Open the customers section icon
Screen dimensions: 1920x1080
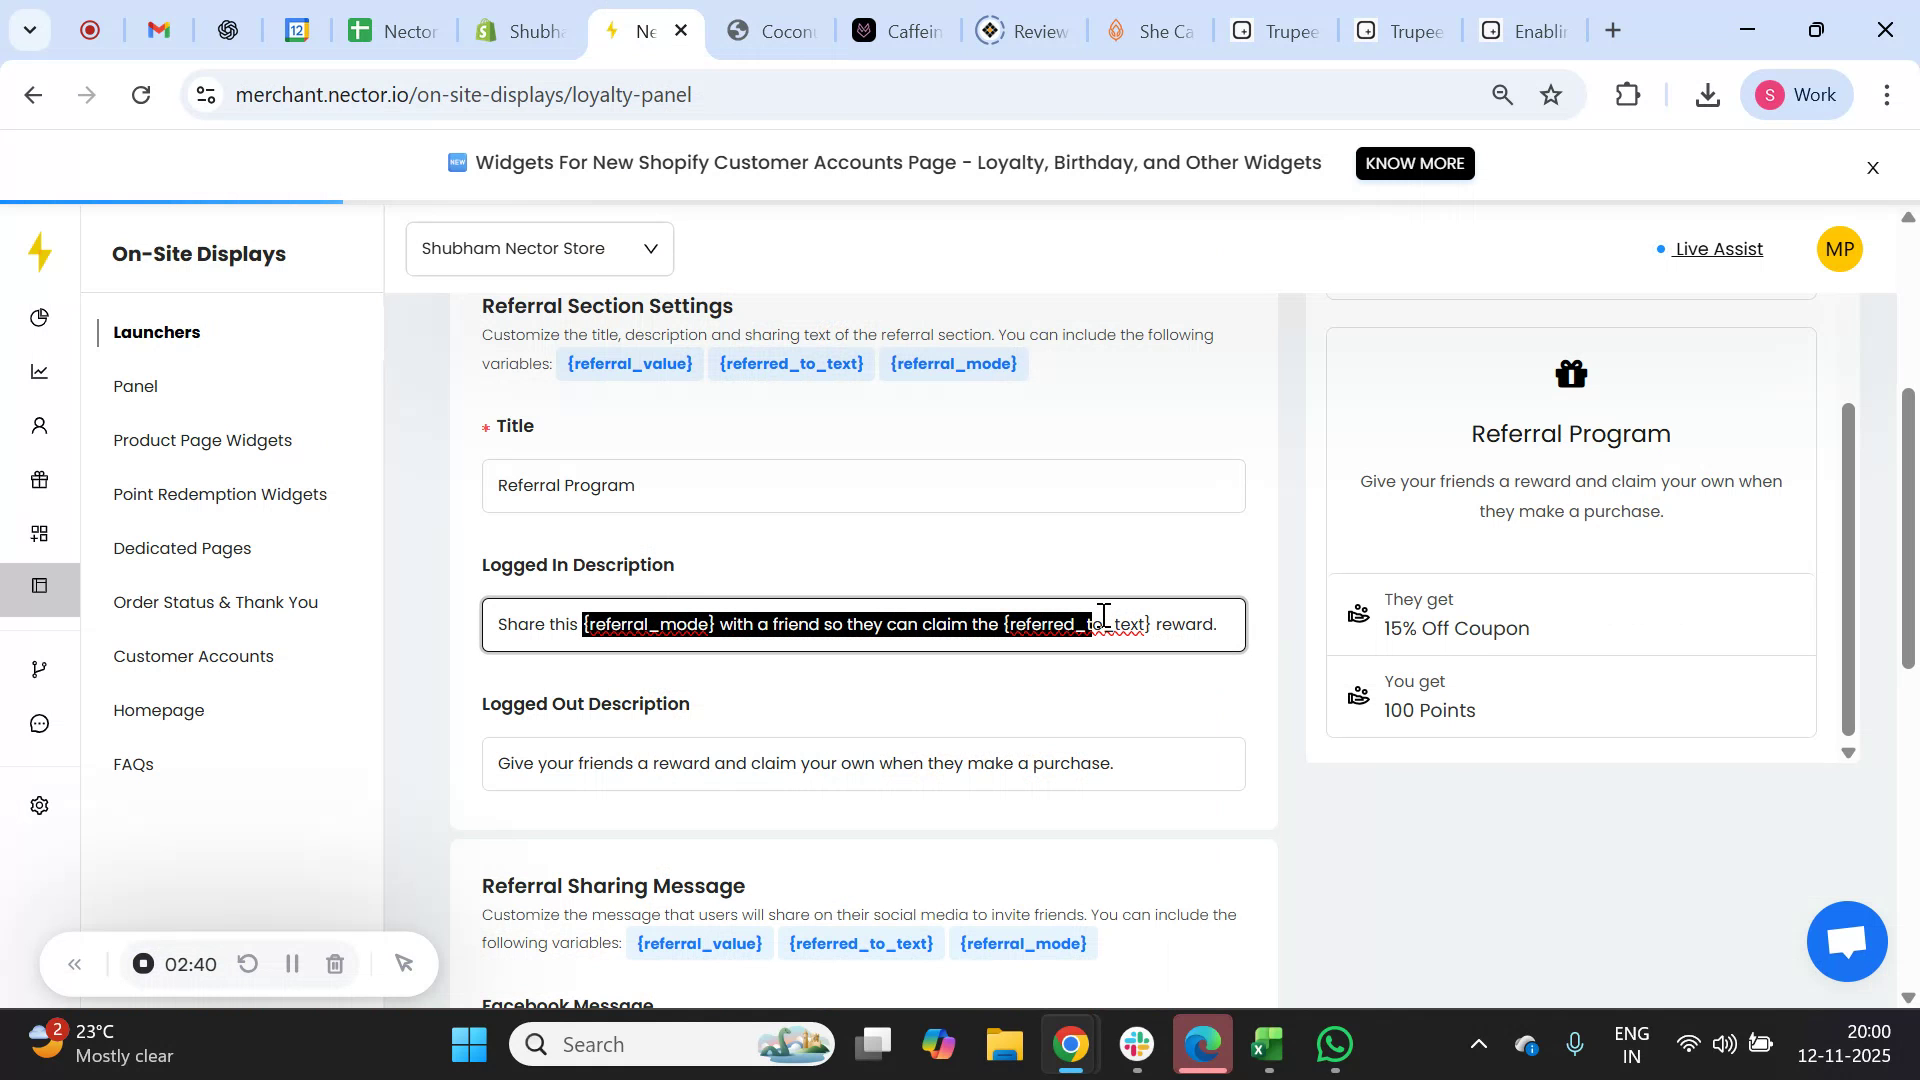pos(40,425)
